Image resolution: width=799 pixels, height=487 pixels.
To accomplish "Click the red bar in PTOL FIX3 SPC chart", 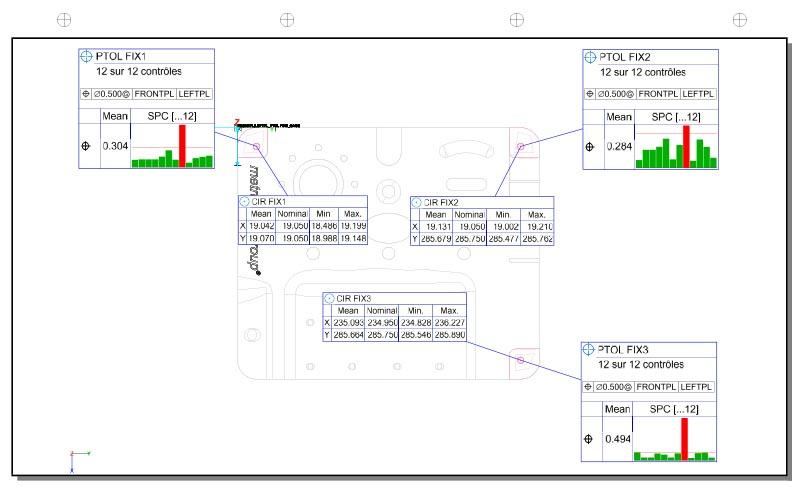I will coord(685,438).
